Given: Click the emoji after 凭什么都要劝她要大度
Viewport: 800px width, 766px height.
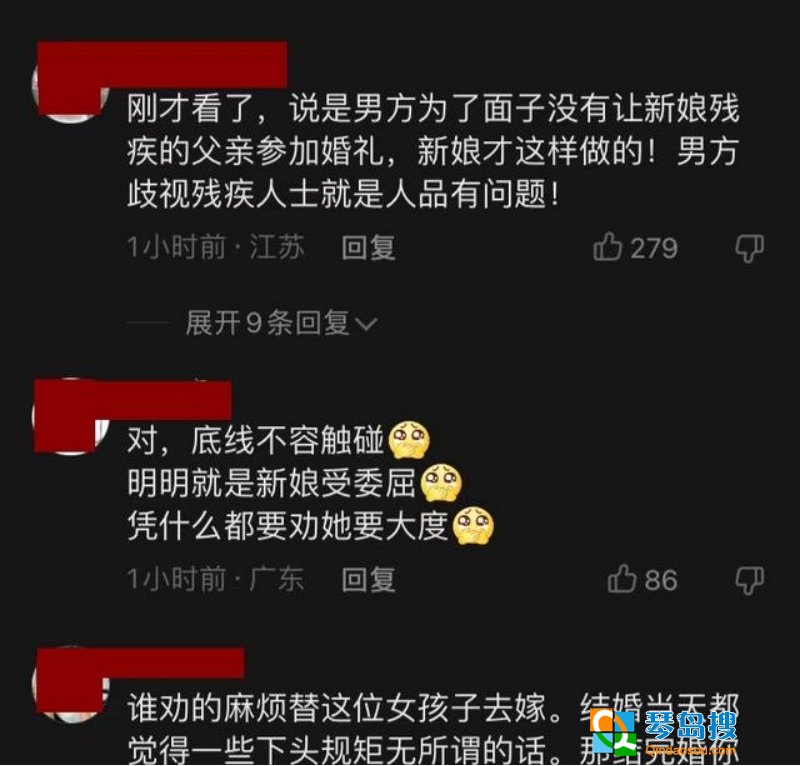Looking at the screenshot, I should click(x=474, y=526).
